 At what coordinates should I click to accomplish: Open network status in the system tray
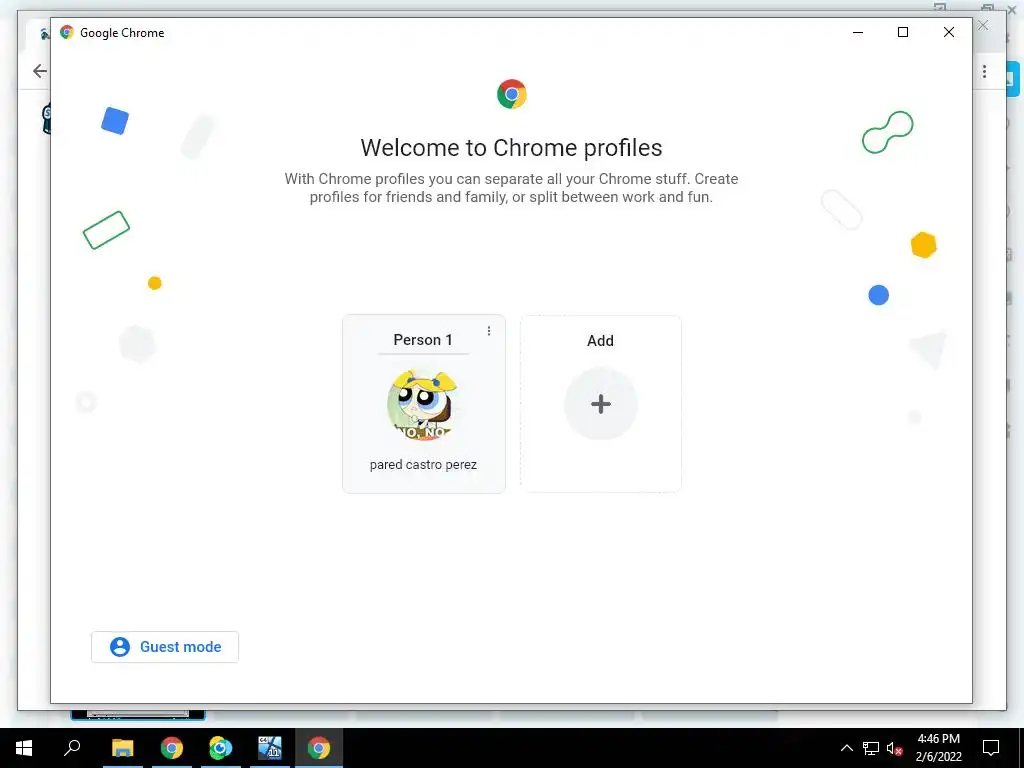pos(871,748)
